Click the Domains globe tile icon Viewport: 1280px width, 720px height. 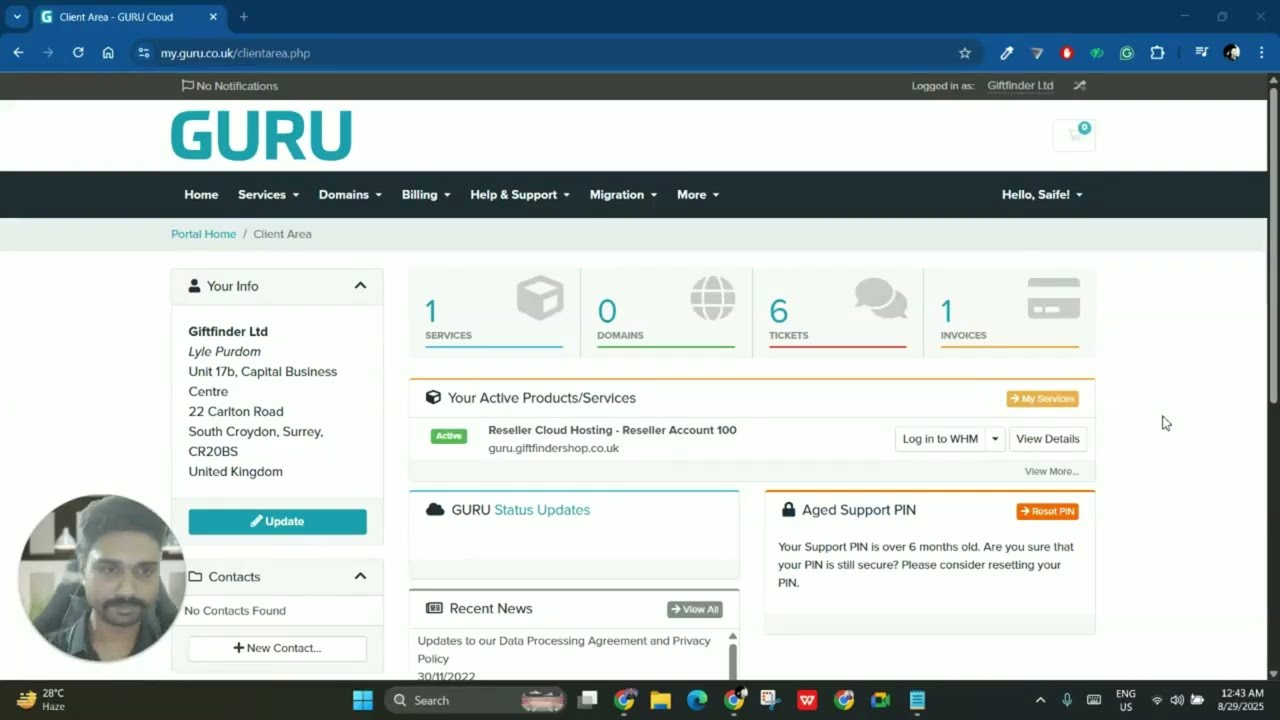[713, 299]
